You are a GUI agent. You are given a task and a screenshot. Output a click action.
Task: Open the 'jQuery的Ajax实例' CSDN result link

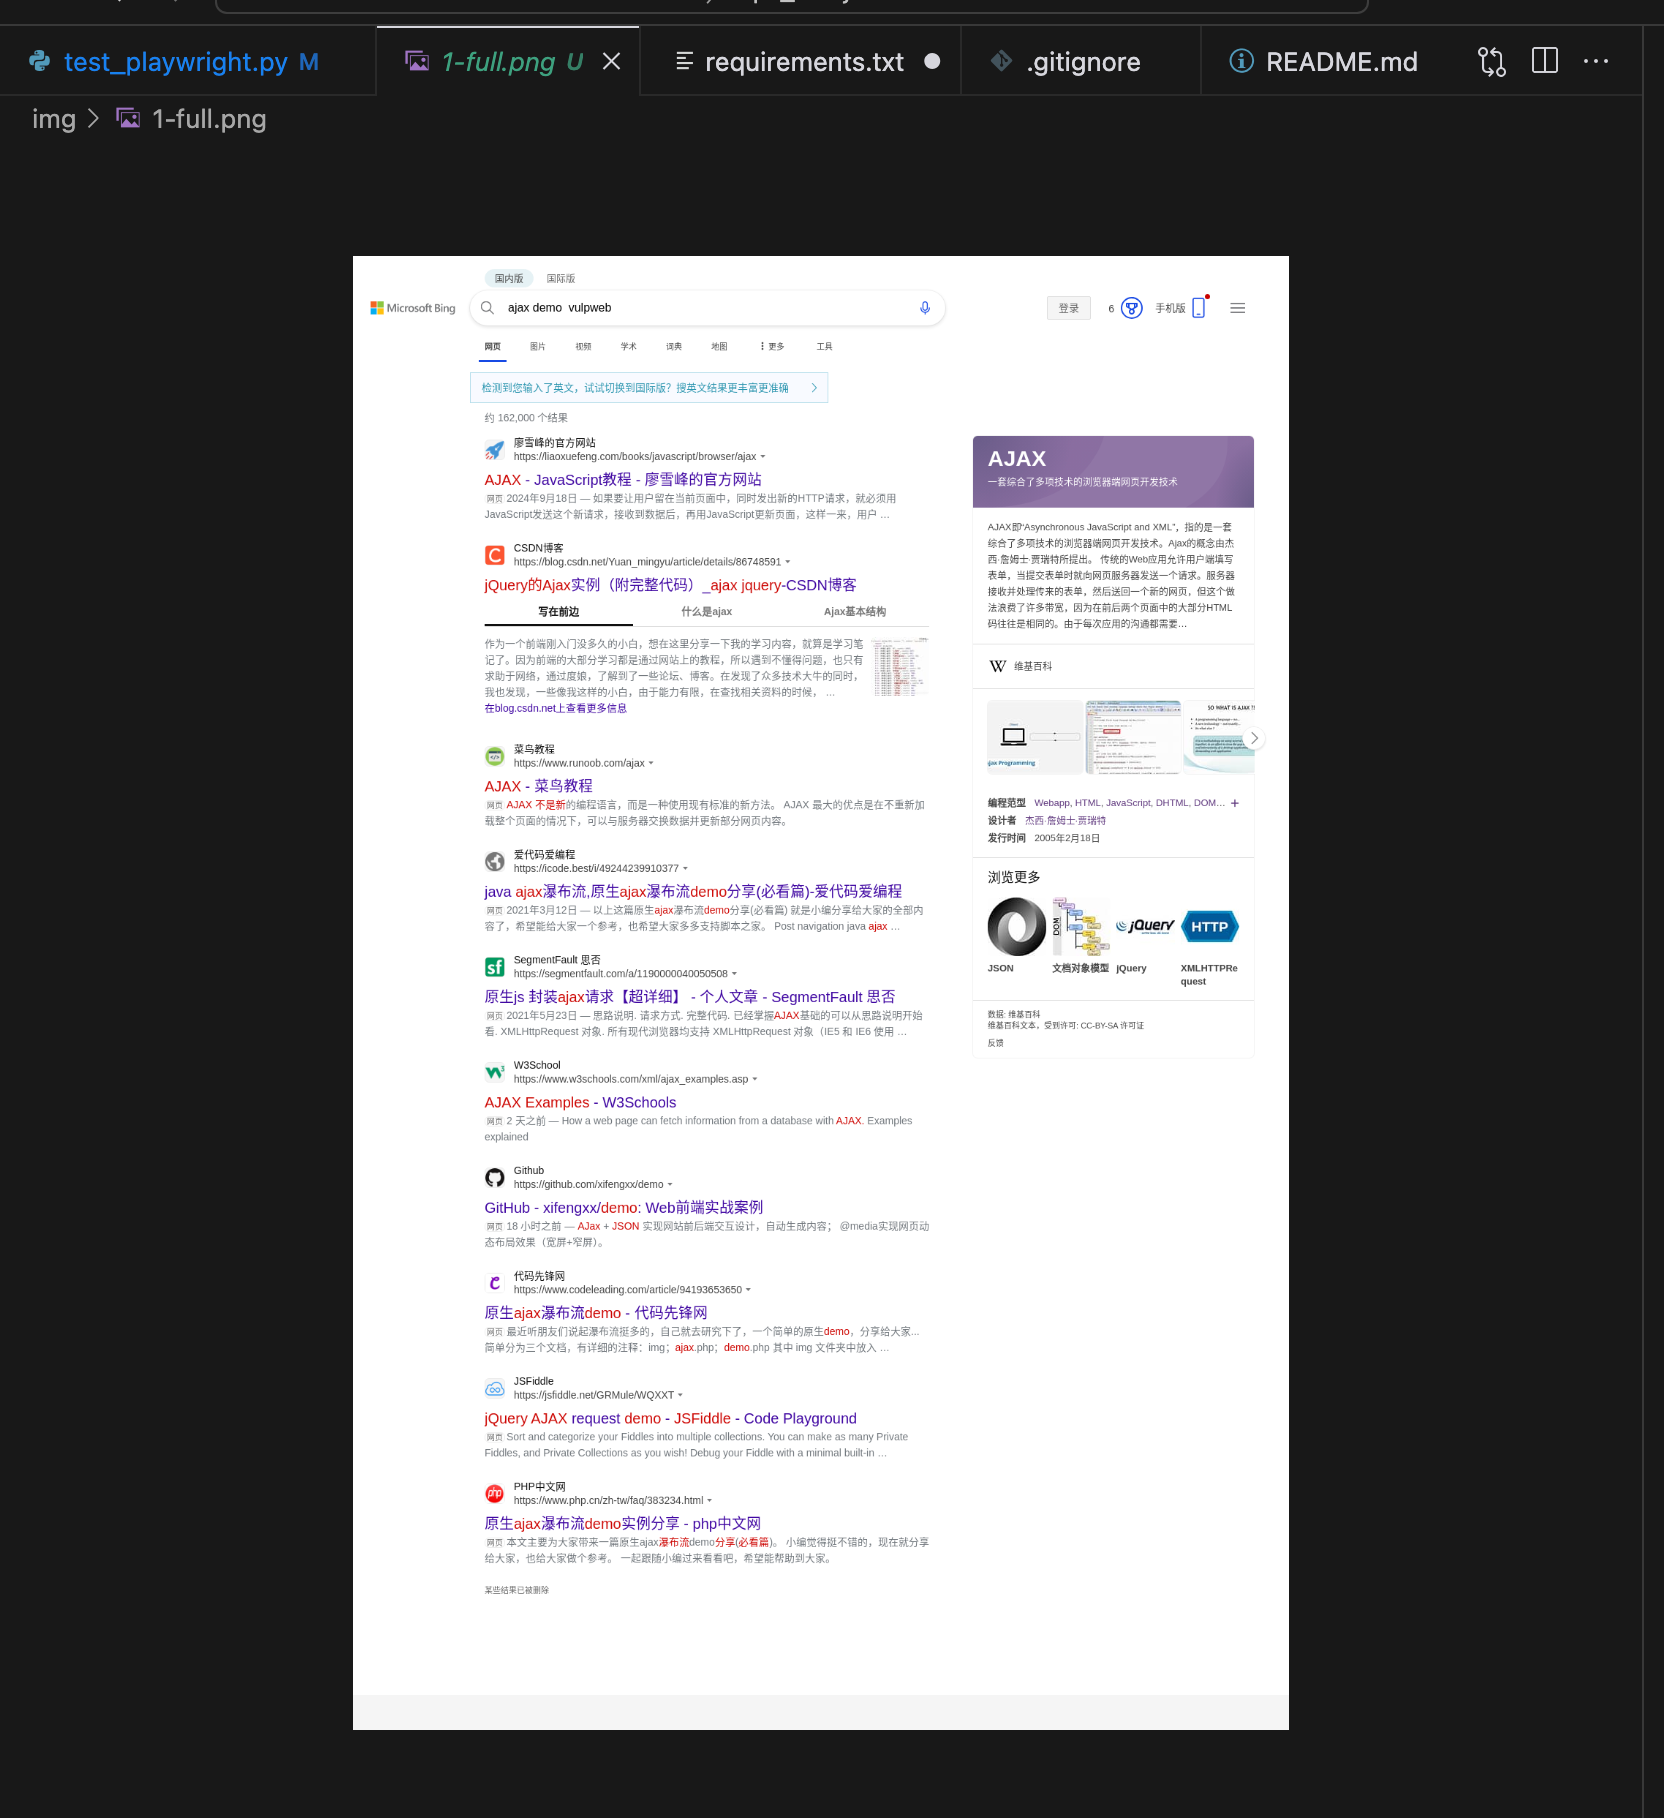click(x=670, y=585)
